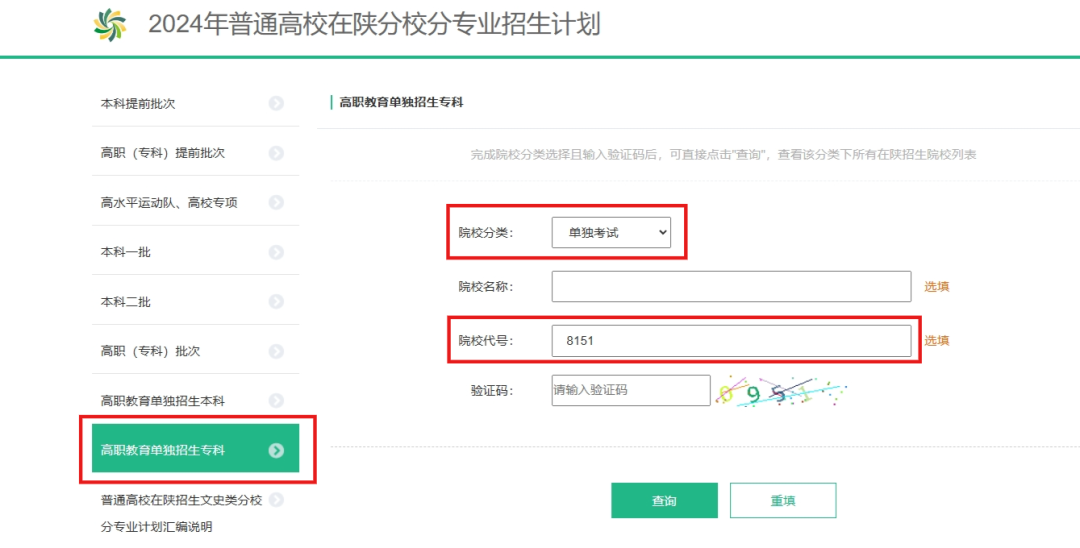1080x548 pixels.
Task: Click arrow icon beside 高职（专科）批次
Action: [276, 351]
